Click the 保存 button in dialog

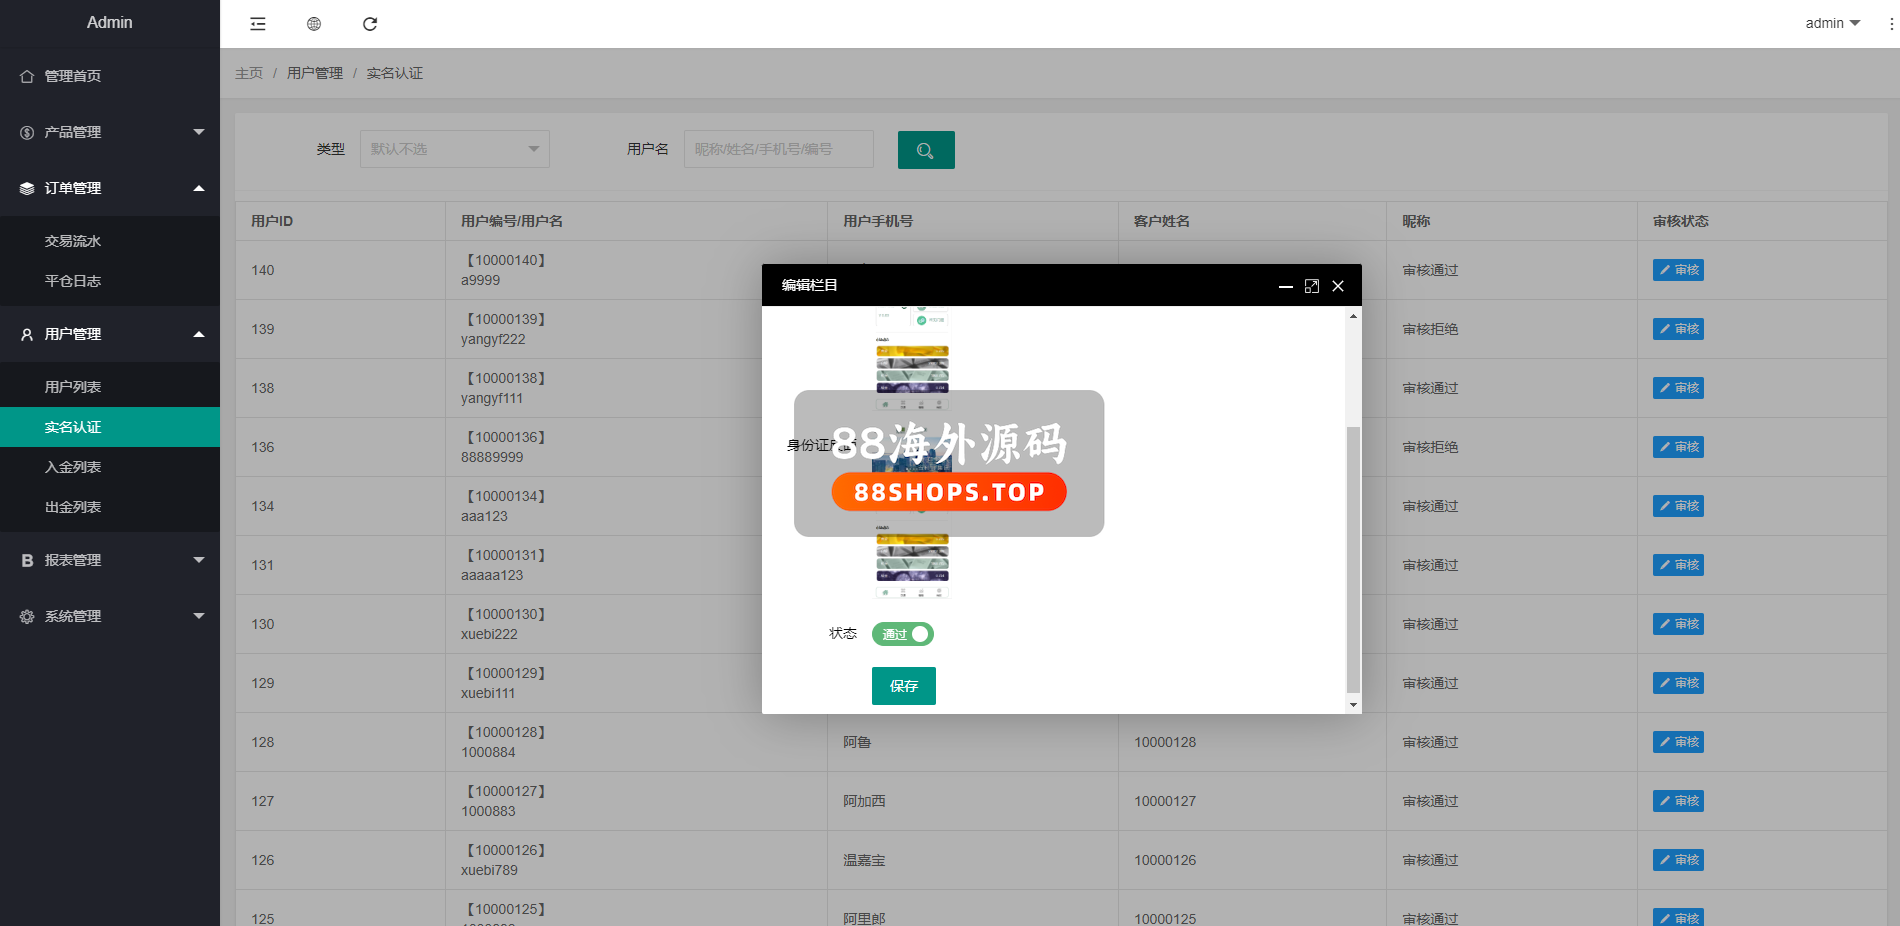(903, 686)
